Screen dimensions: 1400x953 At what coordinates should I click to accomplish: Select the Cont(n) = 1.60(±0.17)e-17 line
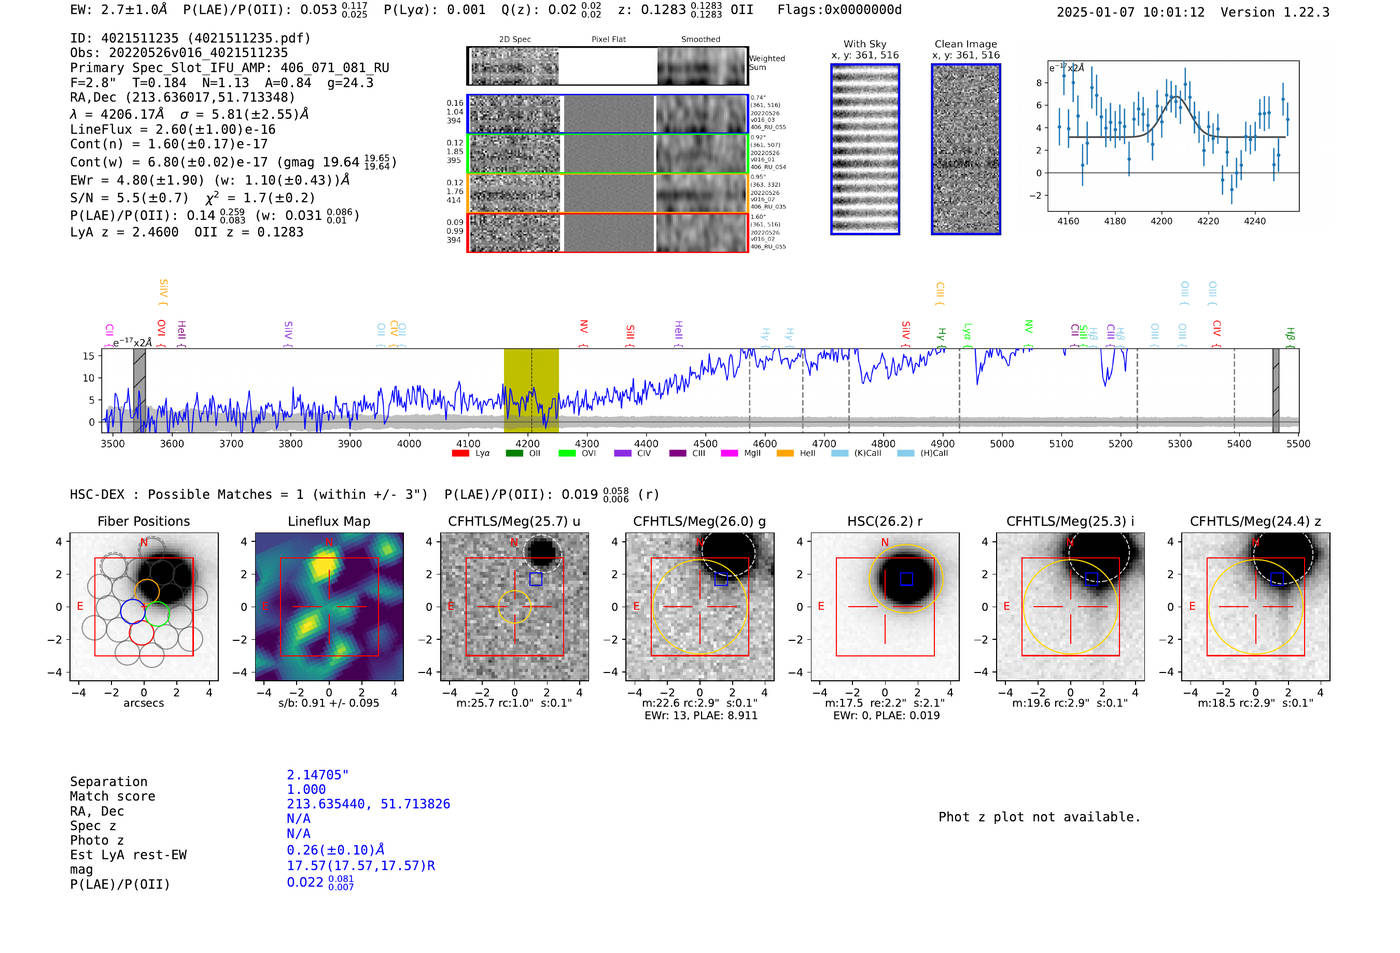tap(169, 144)
